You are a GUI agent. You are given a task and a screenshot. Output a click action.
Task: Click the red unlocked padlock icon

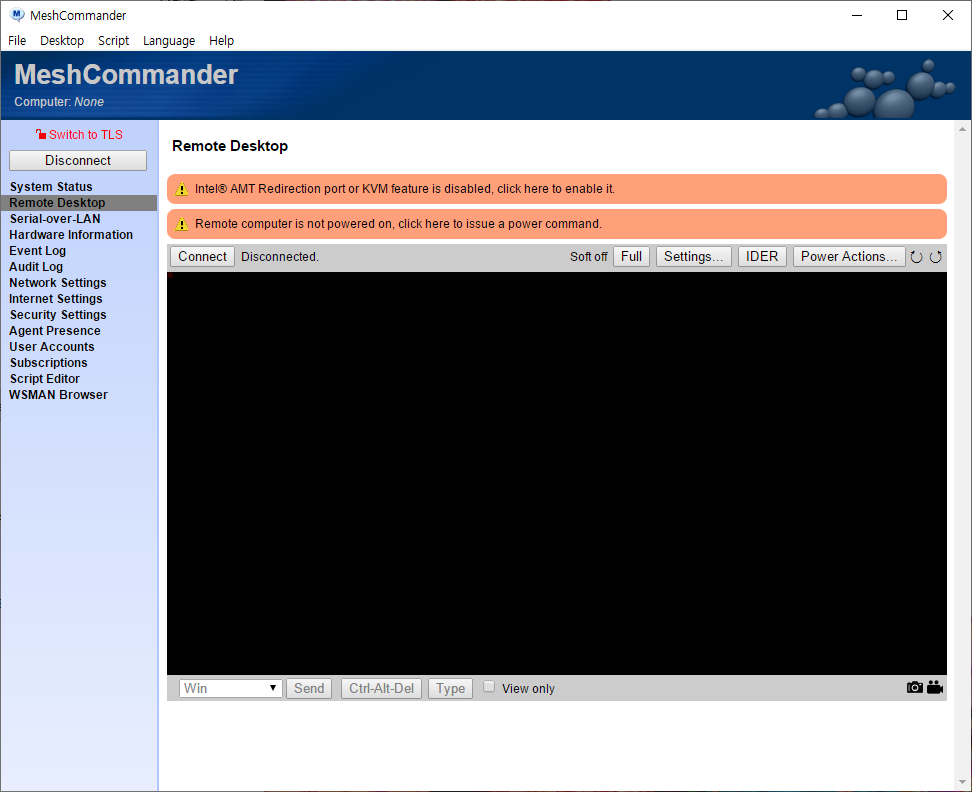(41, 134)
